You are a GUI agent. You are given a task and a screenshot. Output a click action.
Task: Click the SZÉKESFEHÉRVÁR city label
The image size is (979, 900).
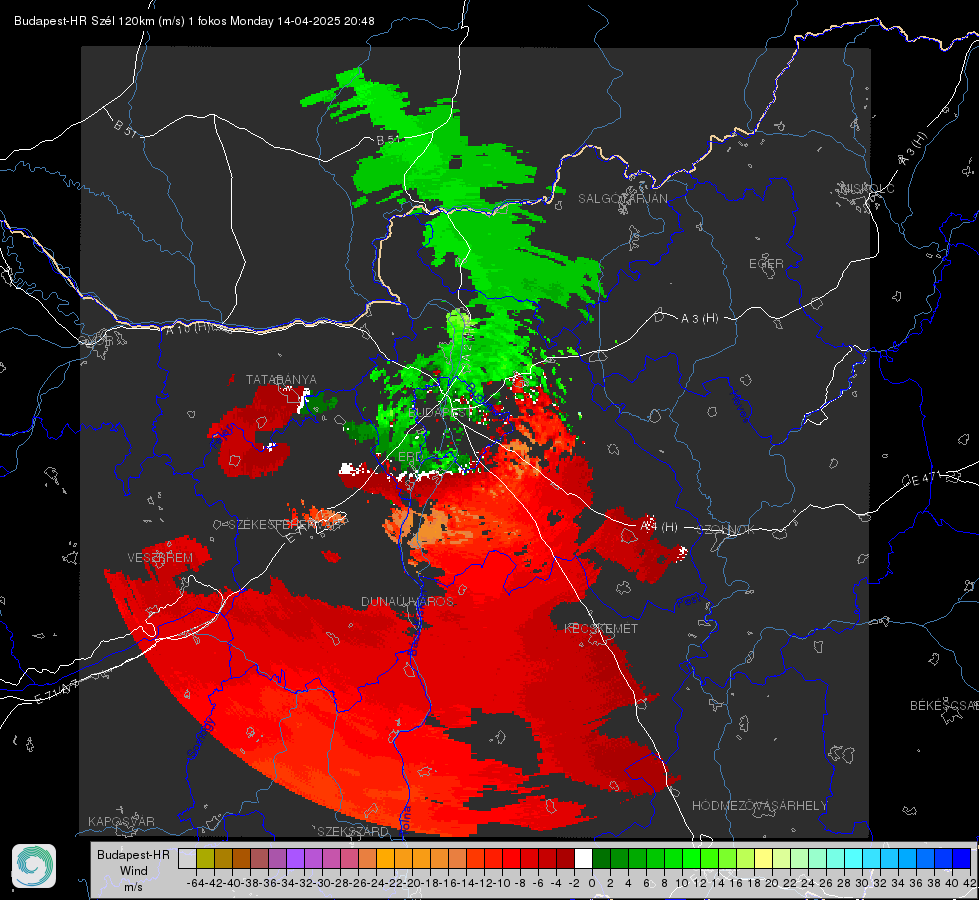click(287, 525)
